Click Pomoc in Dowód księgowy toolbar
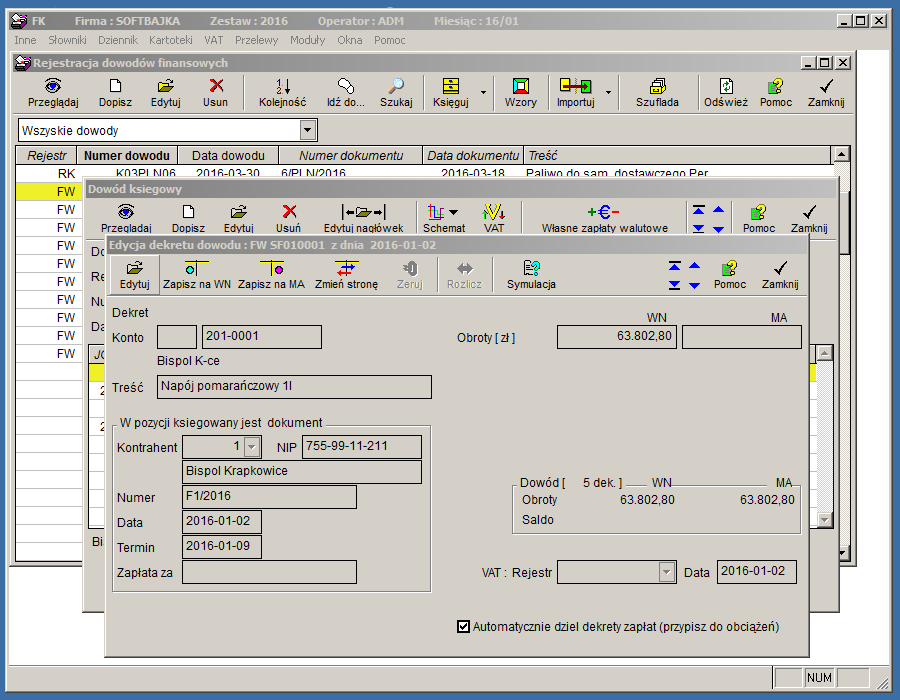This screenshot has width=900, height=700. pos(759,219)
